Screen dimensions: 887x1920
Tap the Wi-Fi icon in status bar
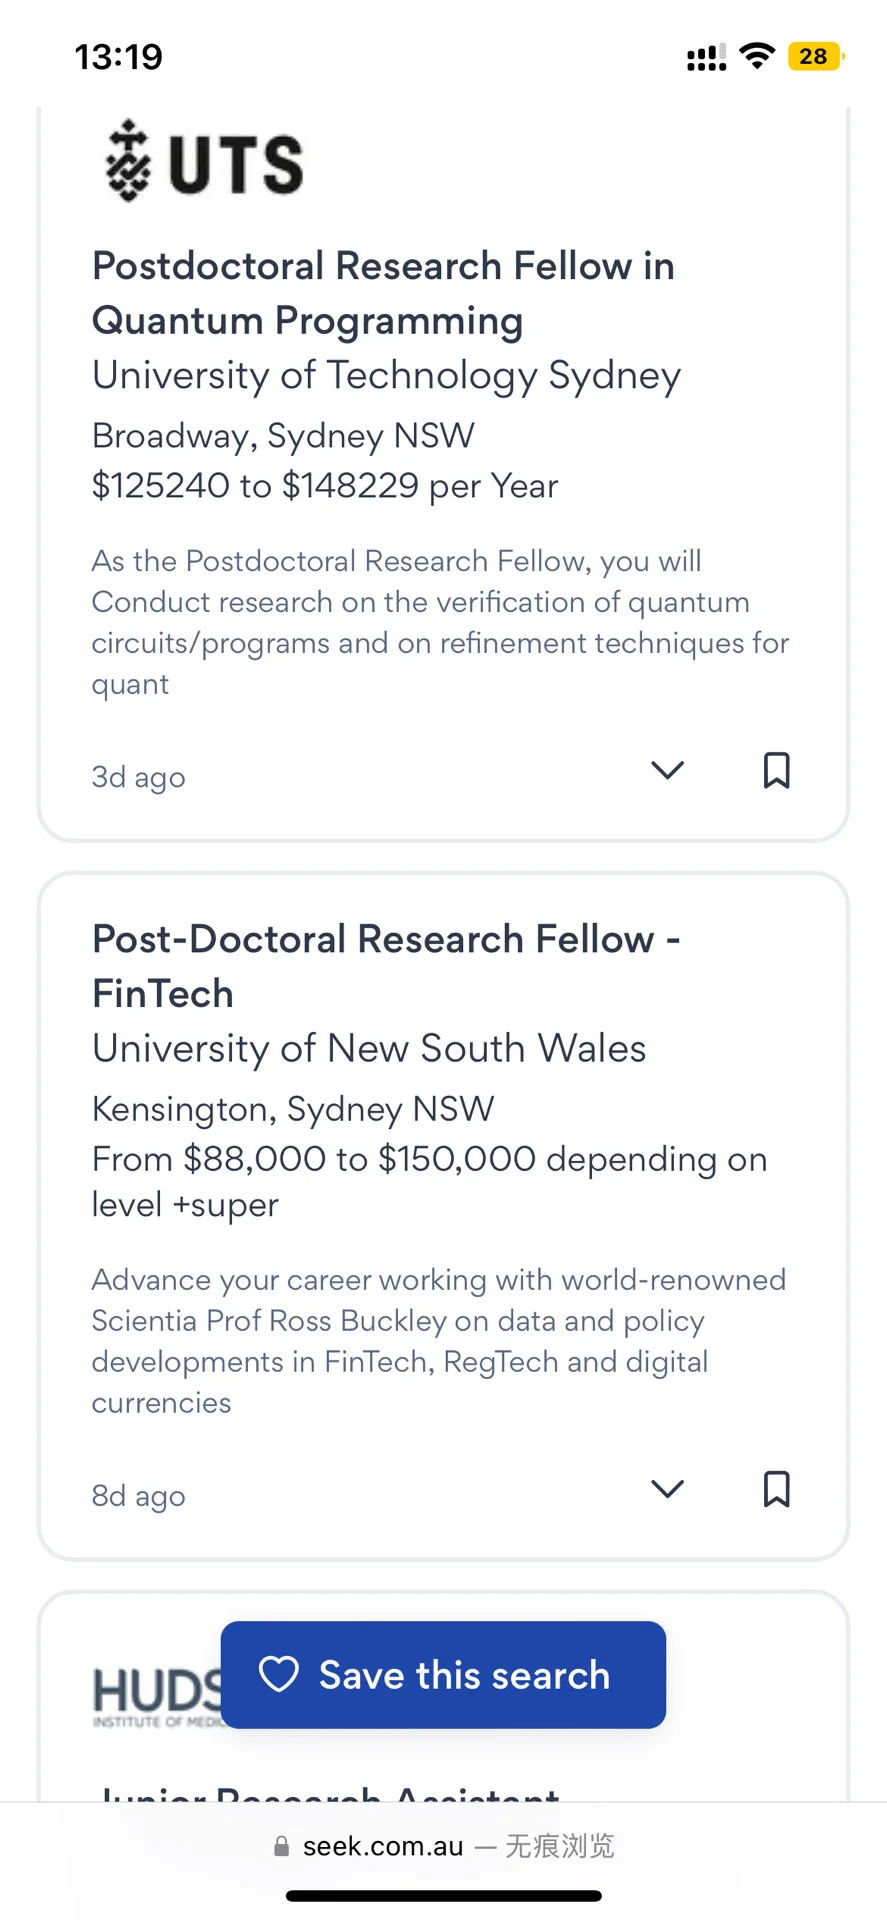758,56
